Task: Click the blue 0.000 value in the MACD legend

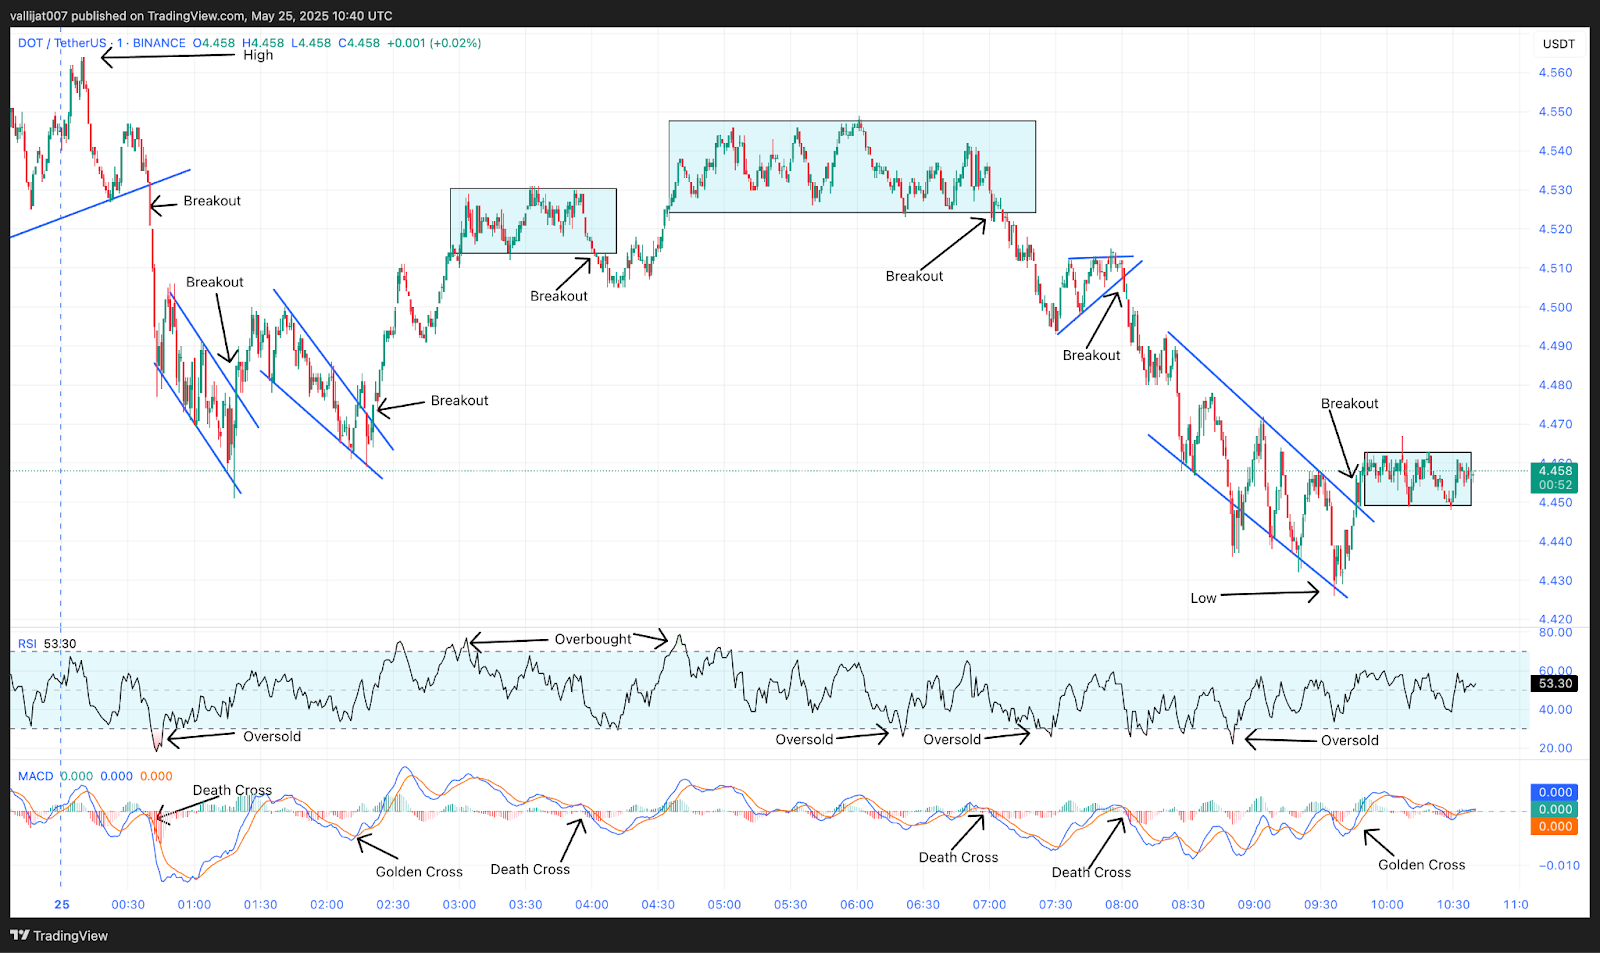Action: point(117,776)
